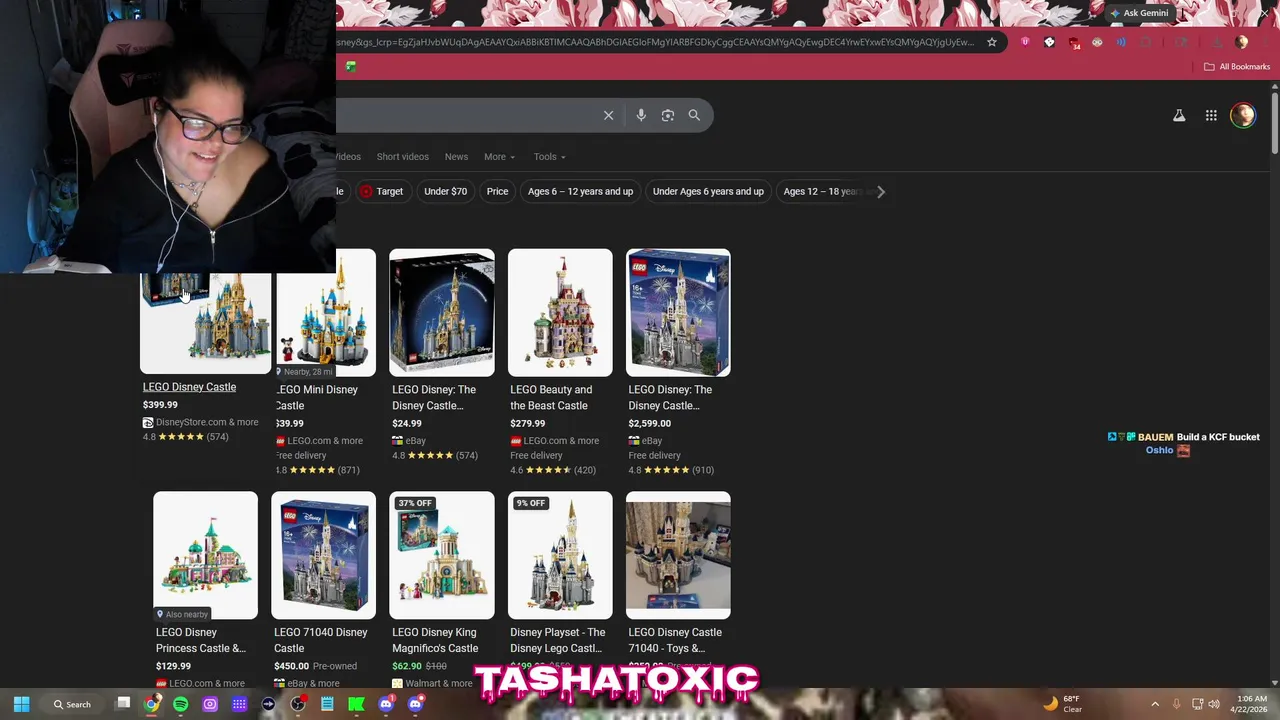The height and width of the screenshot is (720, 1280).
Task: Open the Notepad icon on taskbar
Action: (x=327, y=704)
